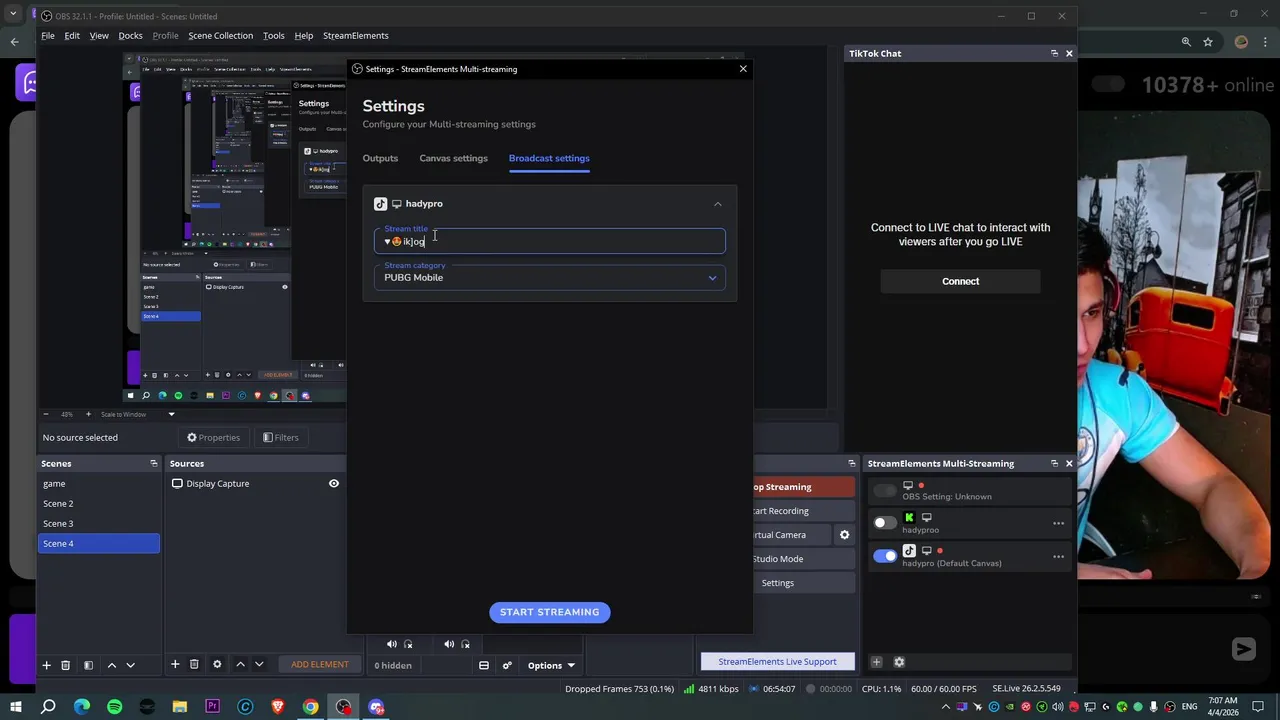Move source down arrow in Sources toolbar
This screenshot has height=720, width=1280.
pyautogui.click(x=259, y=664)
